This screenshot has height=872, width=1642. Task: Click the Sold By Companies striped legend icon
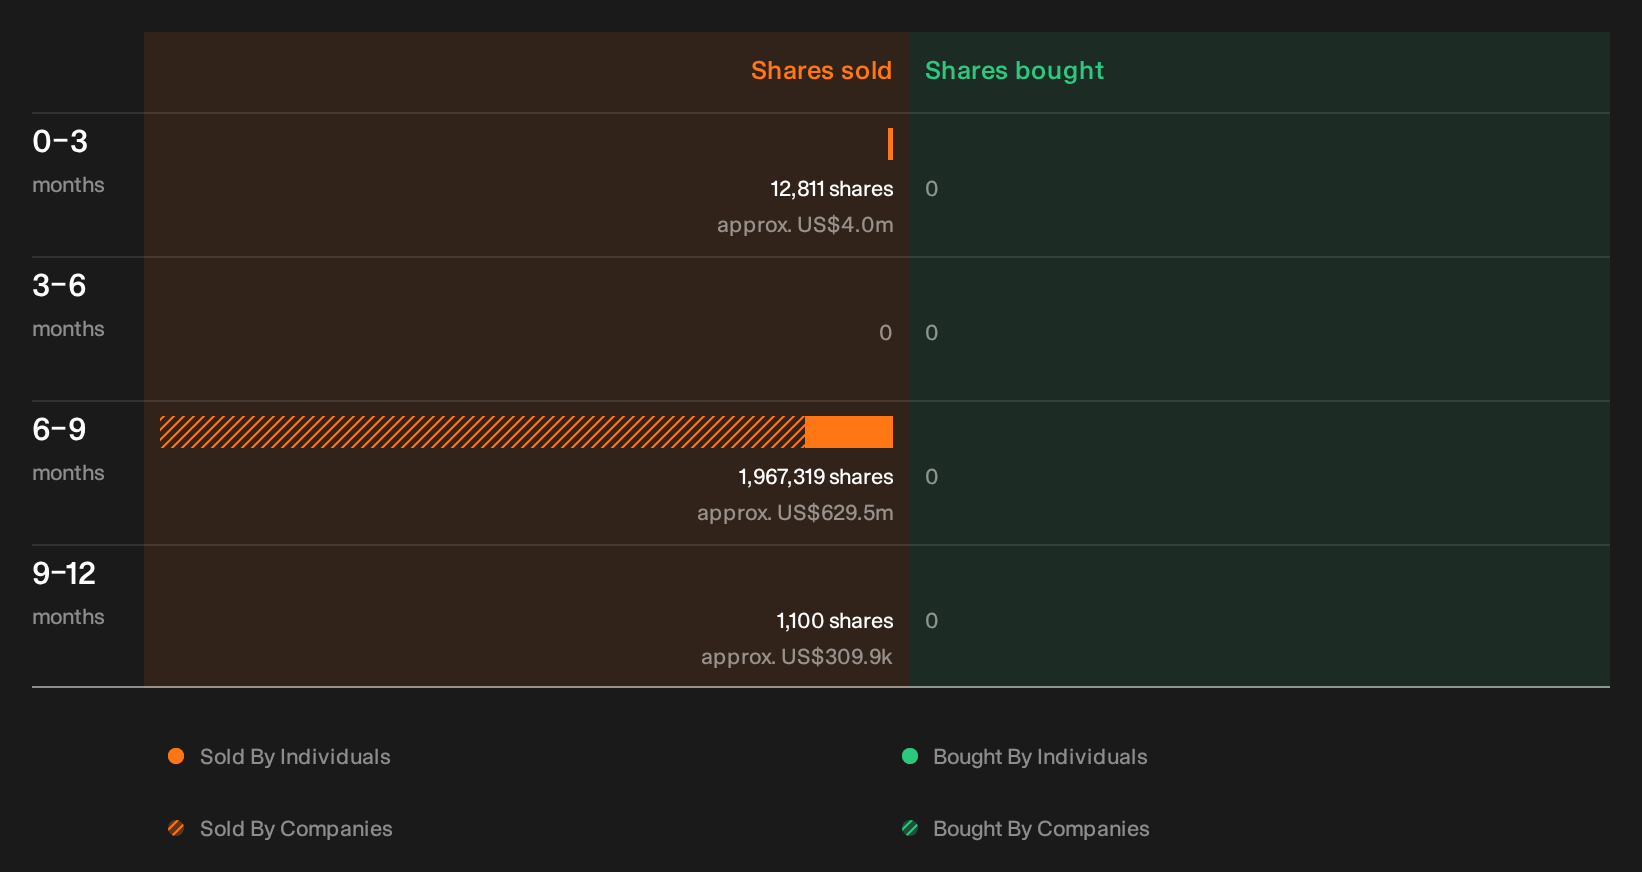(x=176, y=828)
